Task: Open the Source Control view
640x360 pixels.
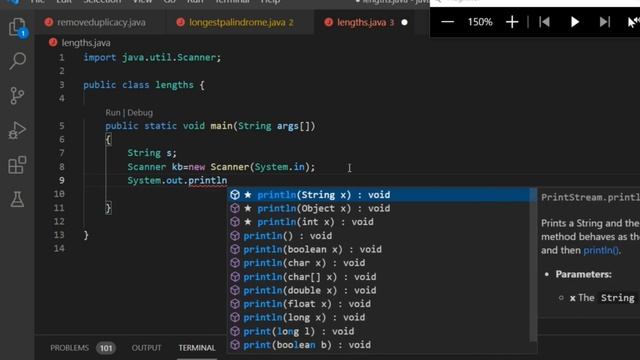Action: pos(17,96)
